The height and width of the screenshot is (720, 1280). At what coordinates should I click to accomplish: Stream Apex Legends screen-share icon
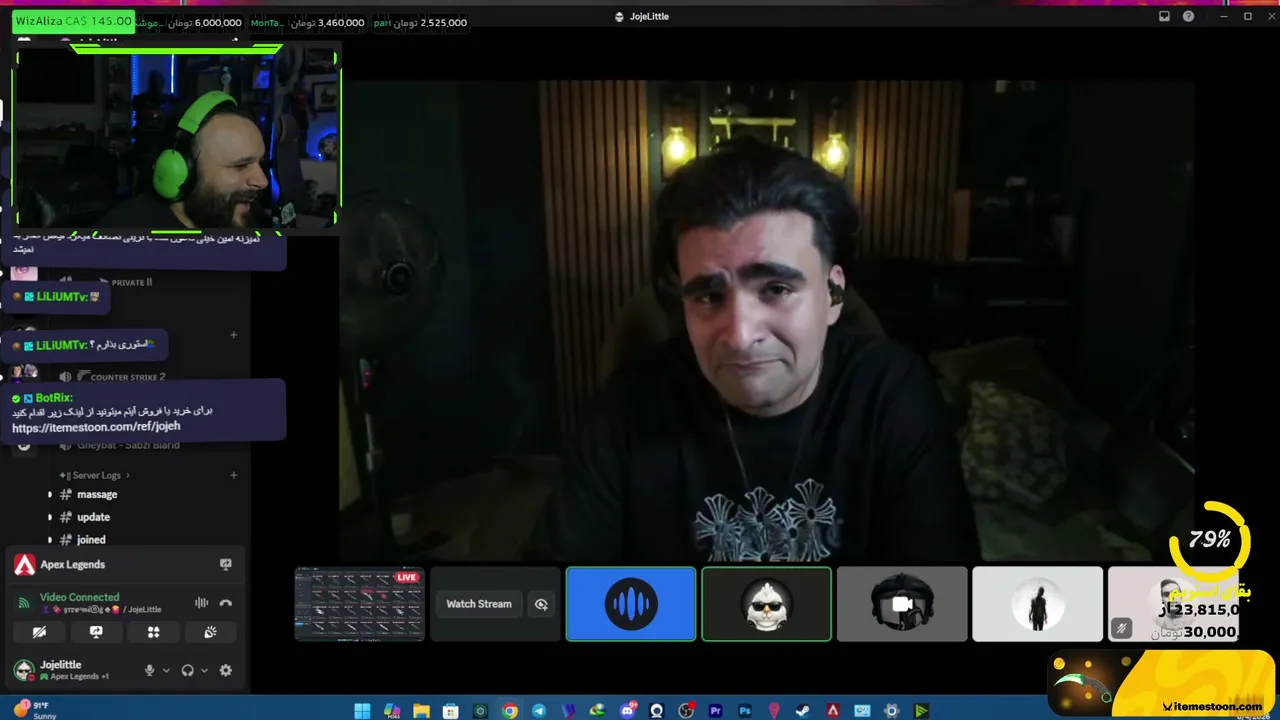pos(226,565)
